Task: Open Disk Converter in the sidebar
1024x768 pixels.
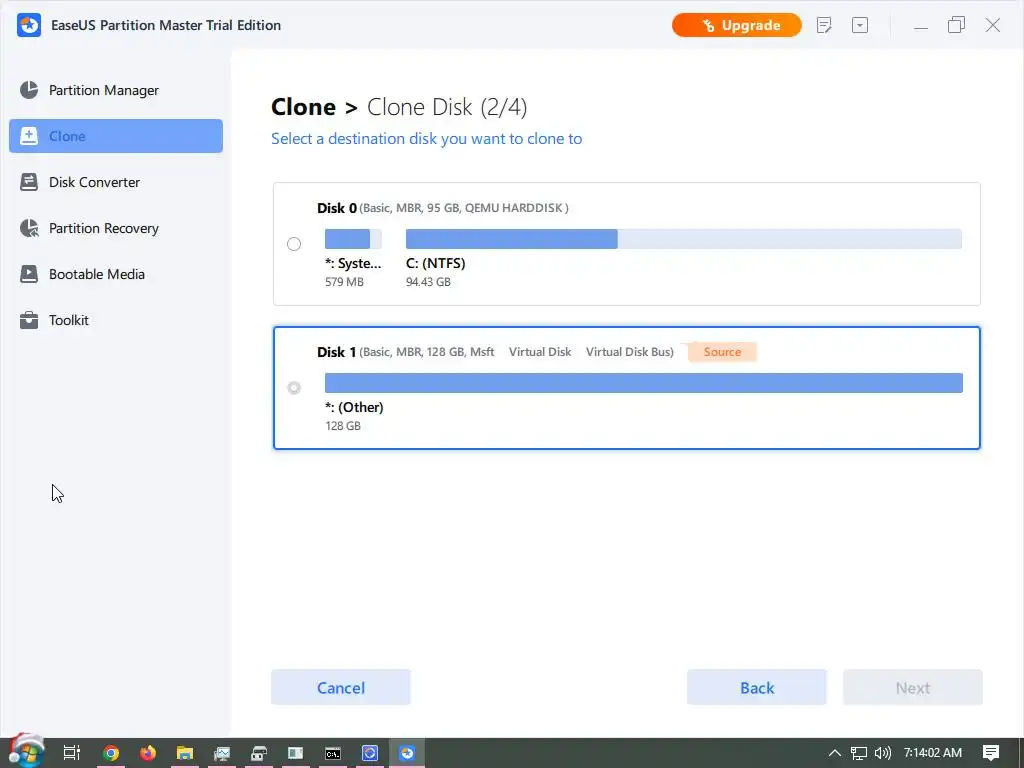Action: 116,182
